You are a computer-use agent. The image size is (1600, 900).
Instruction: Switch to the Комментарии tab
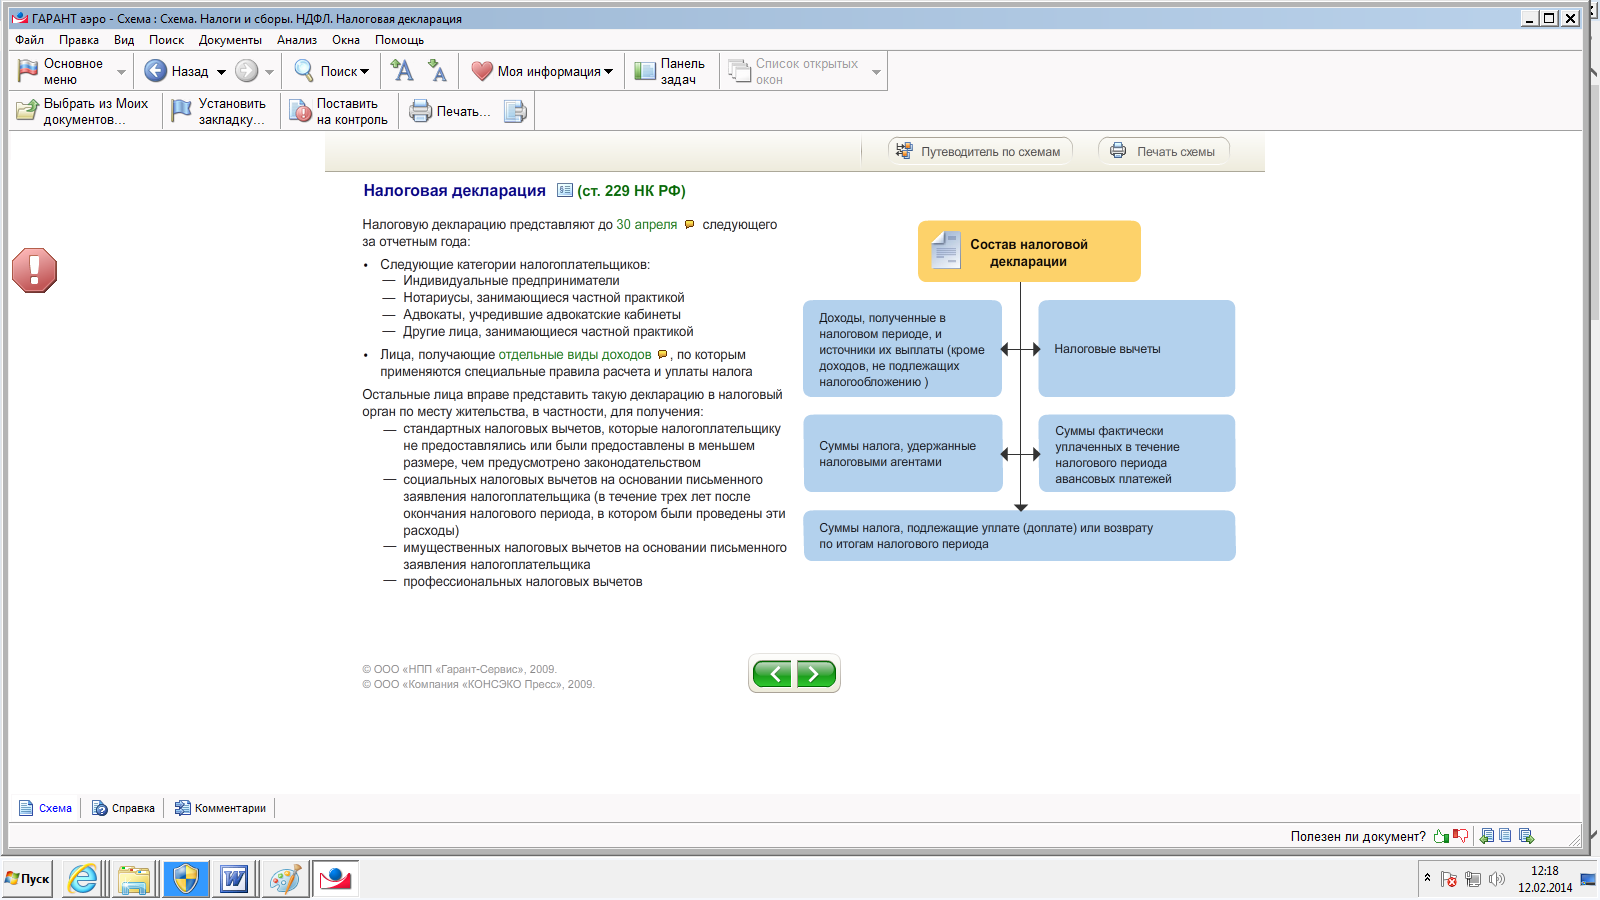click(x=220, y=808)
